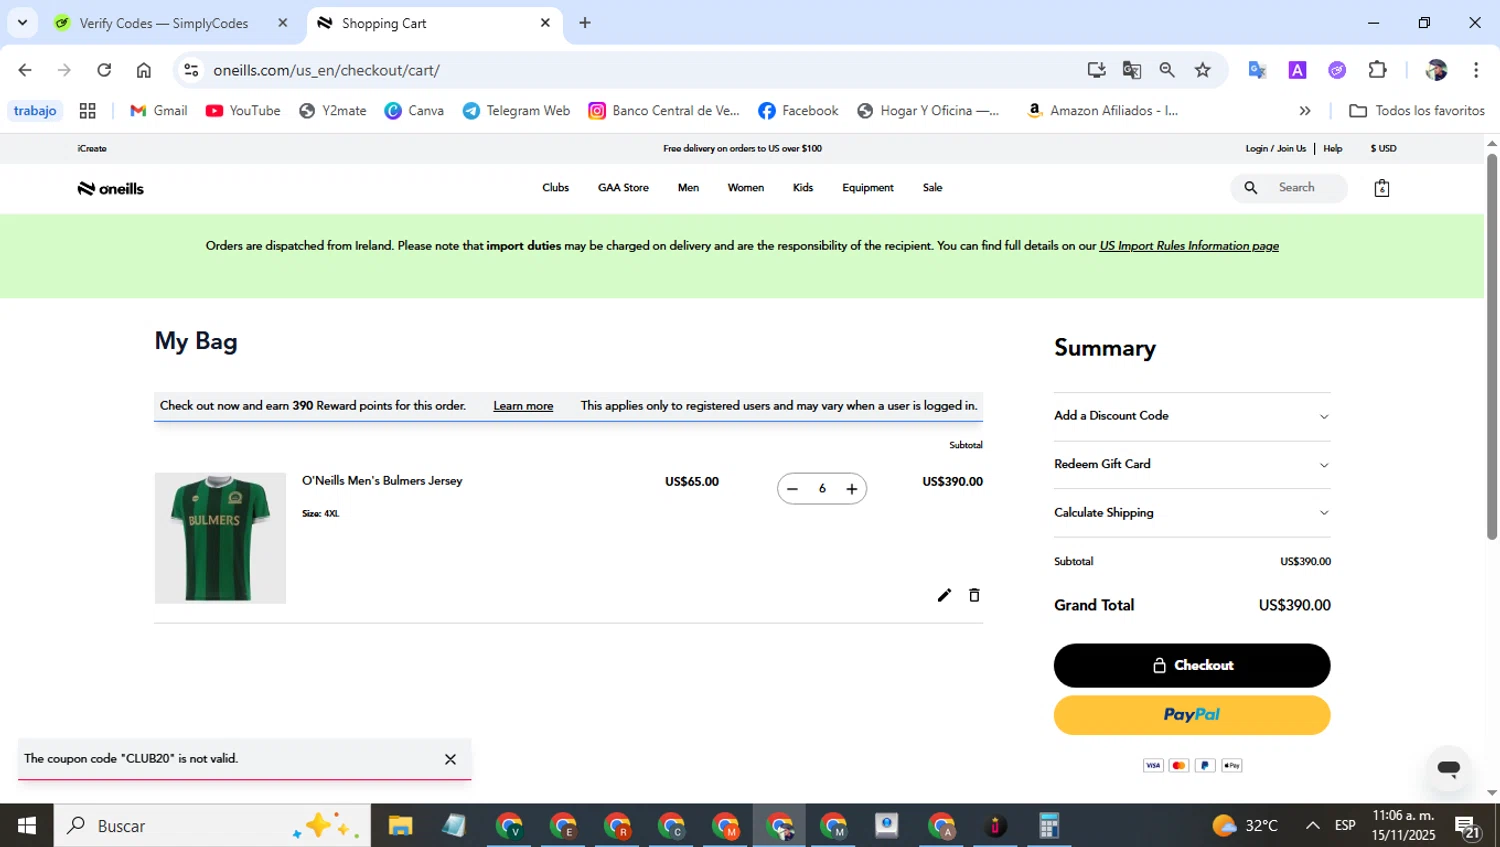Click the install app icon in address bar
The height and width of the screenshot is (847, 1500).
pyautogui.click(x=1096, y=70)
